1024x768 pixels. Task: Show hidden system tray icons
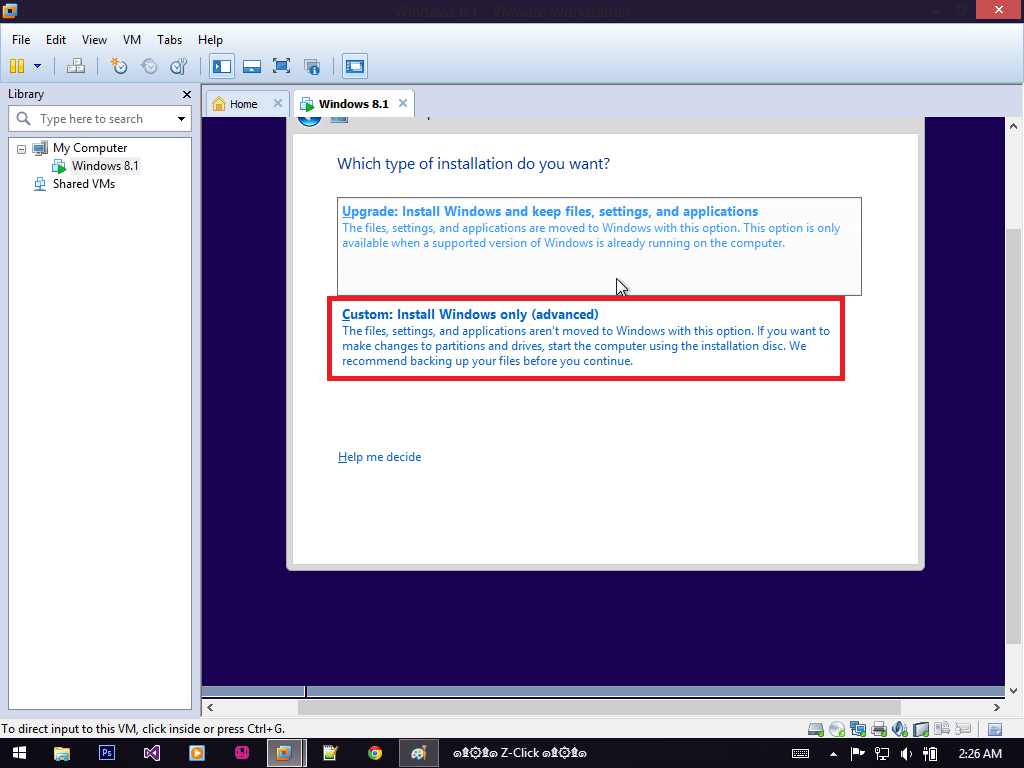[x=833, y=754]
